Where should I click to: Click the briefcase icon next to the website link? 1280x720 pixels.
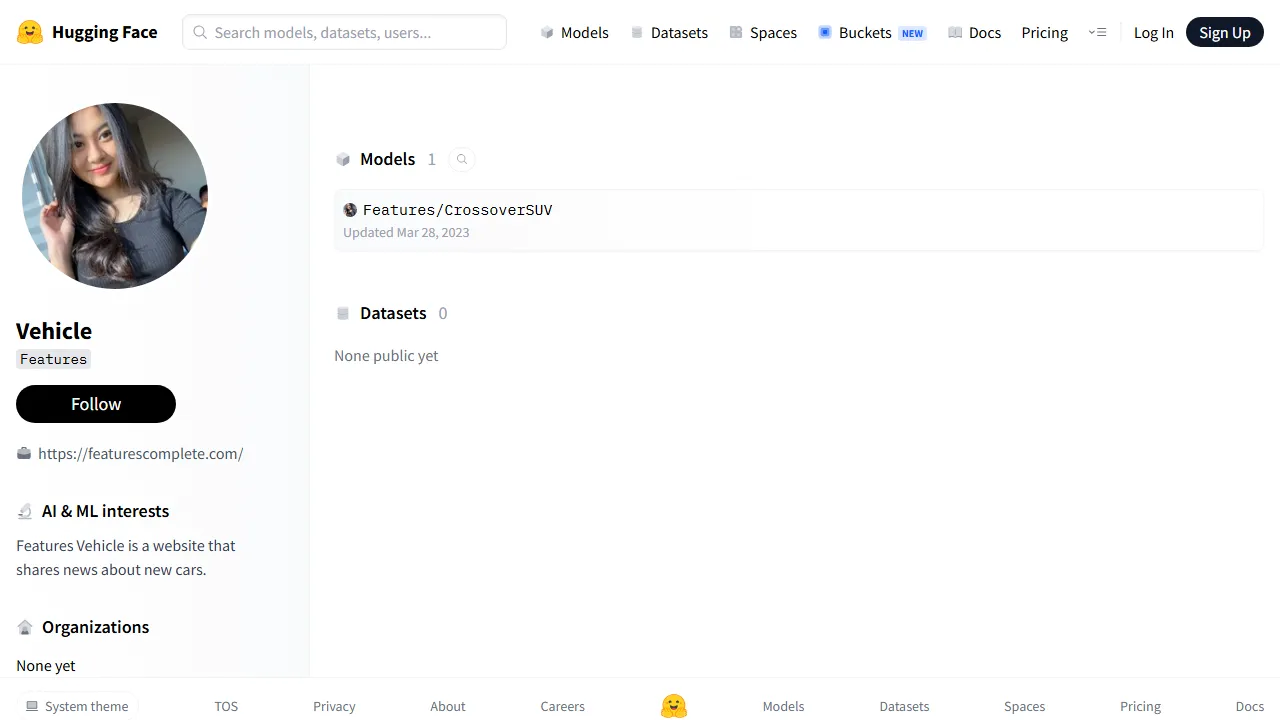[x=24, y=453]
